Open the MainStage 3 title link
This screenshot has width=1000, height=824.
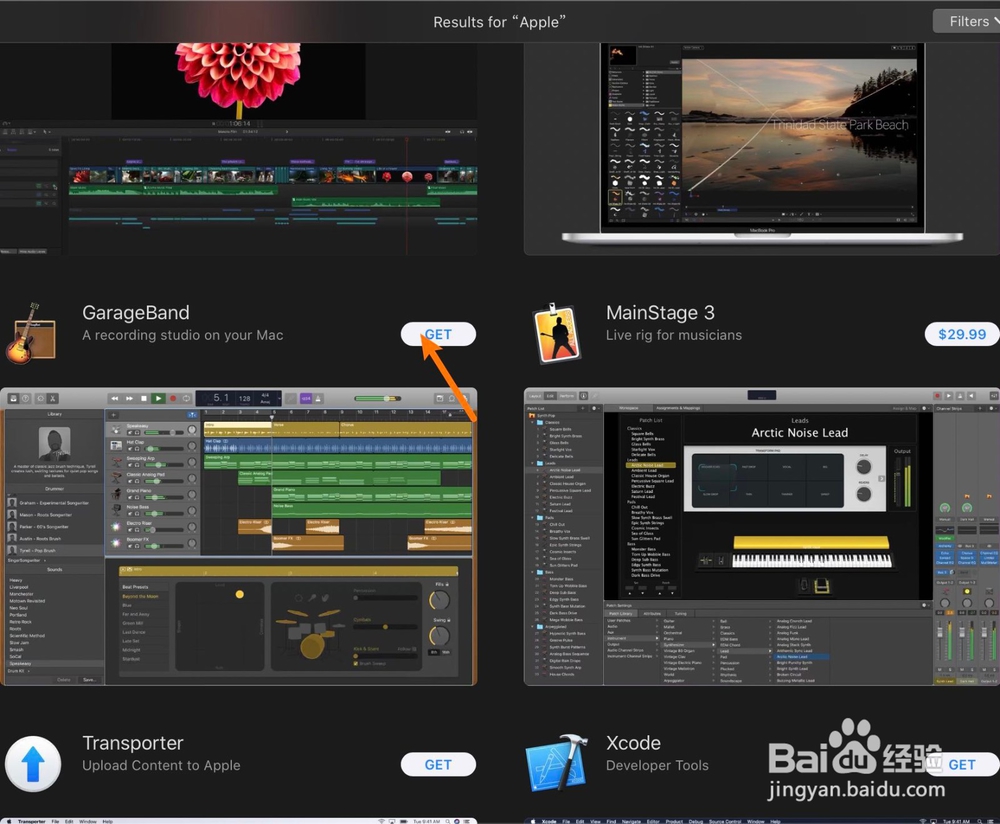click(660, 313)
